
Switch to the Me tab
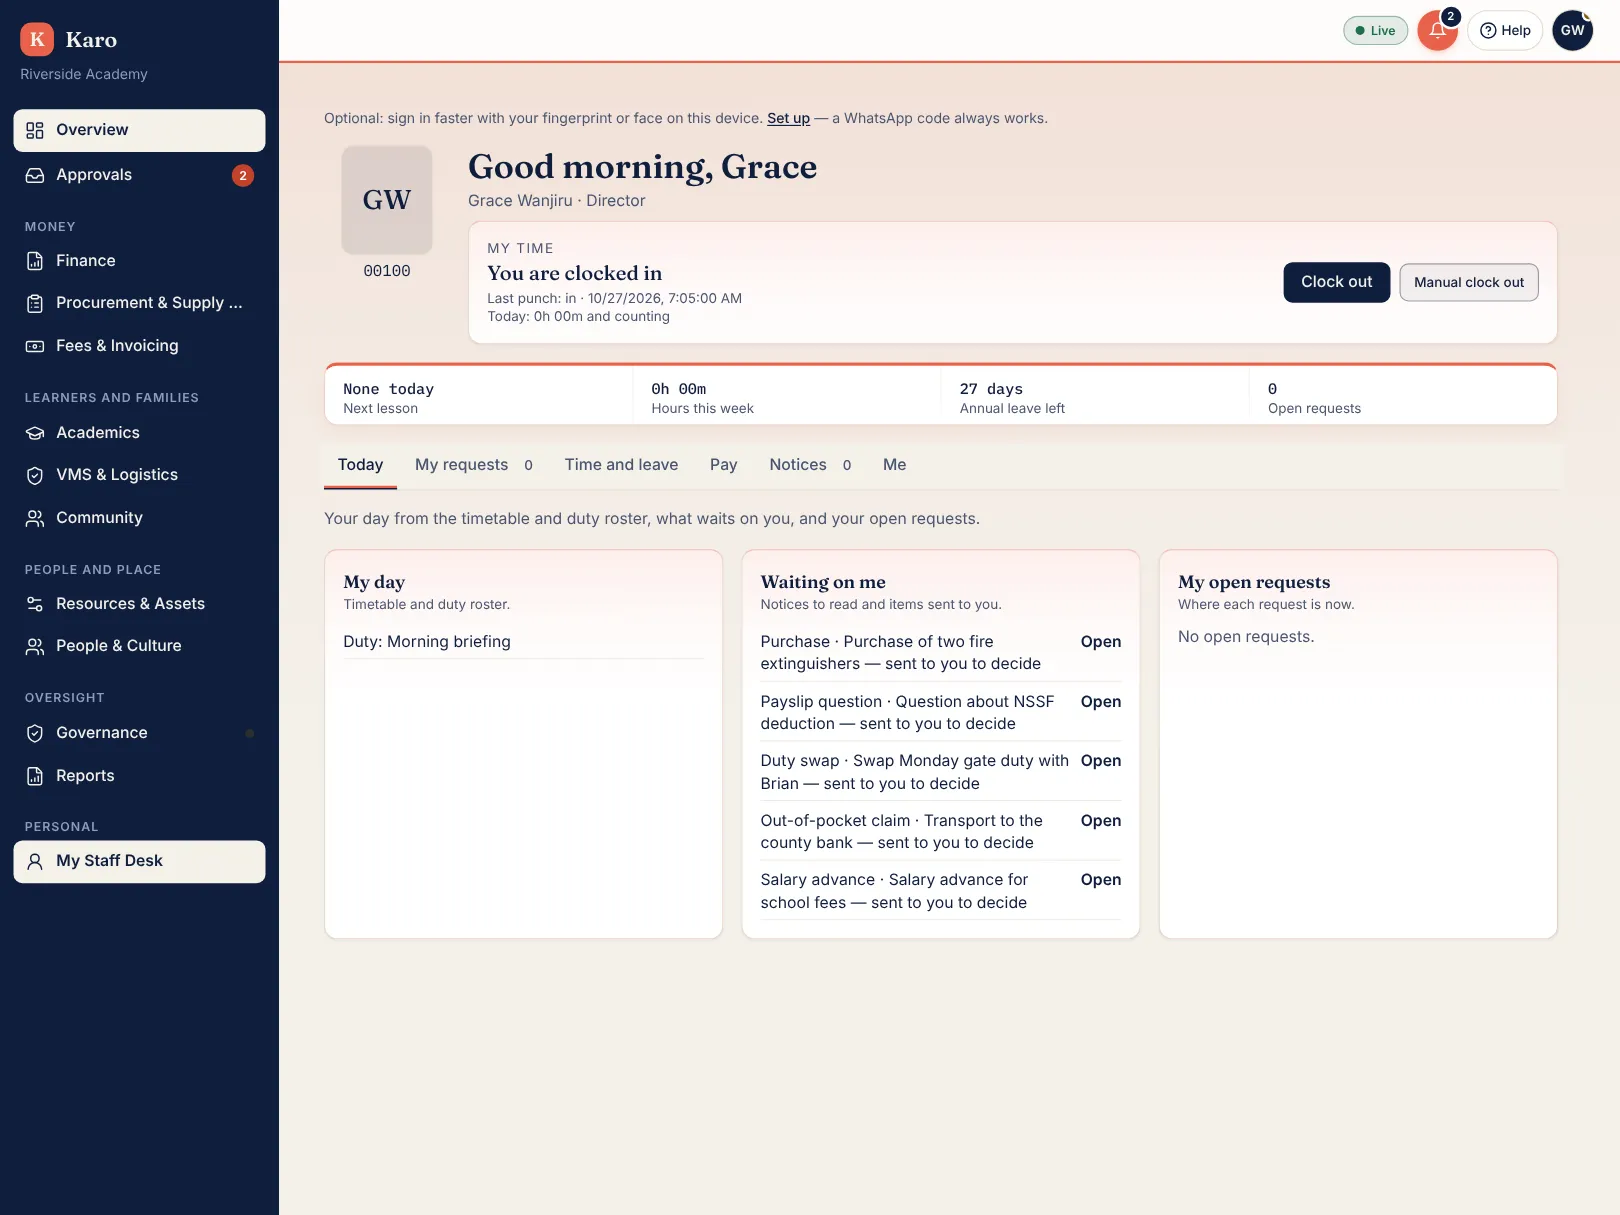[x=895, y=465]
